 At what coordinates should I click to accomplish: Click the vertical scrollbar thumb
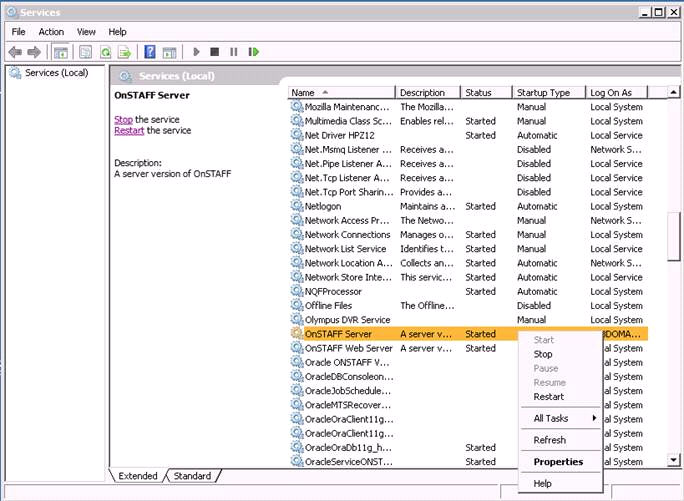click(674, 236)
